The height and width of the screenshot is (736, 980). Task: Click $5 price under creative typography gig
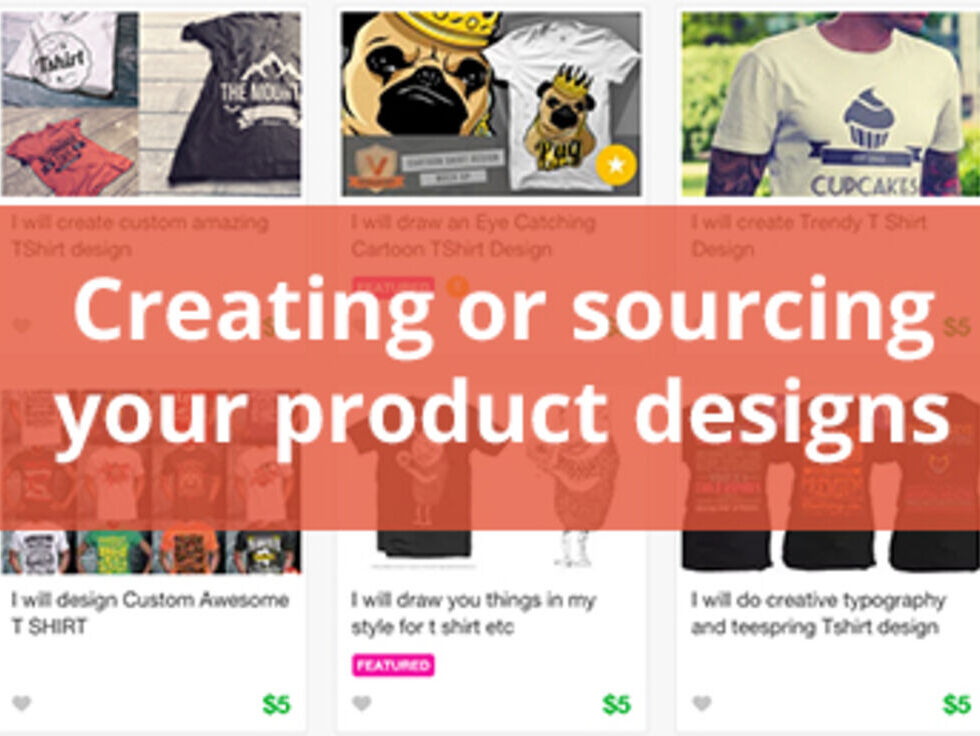[x=956, y=705]
